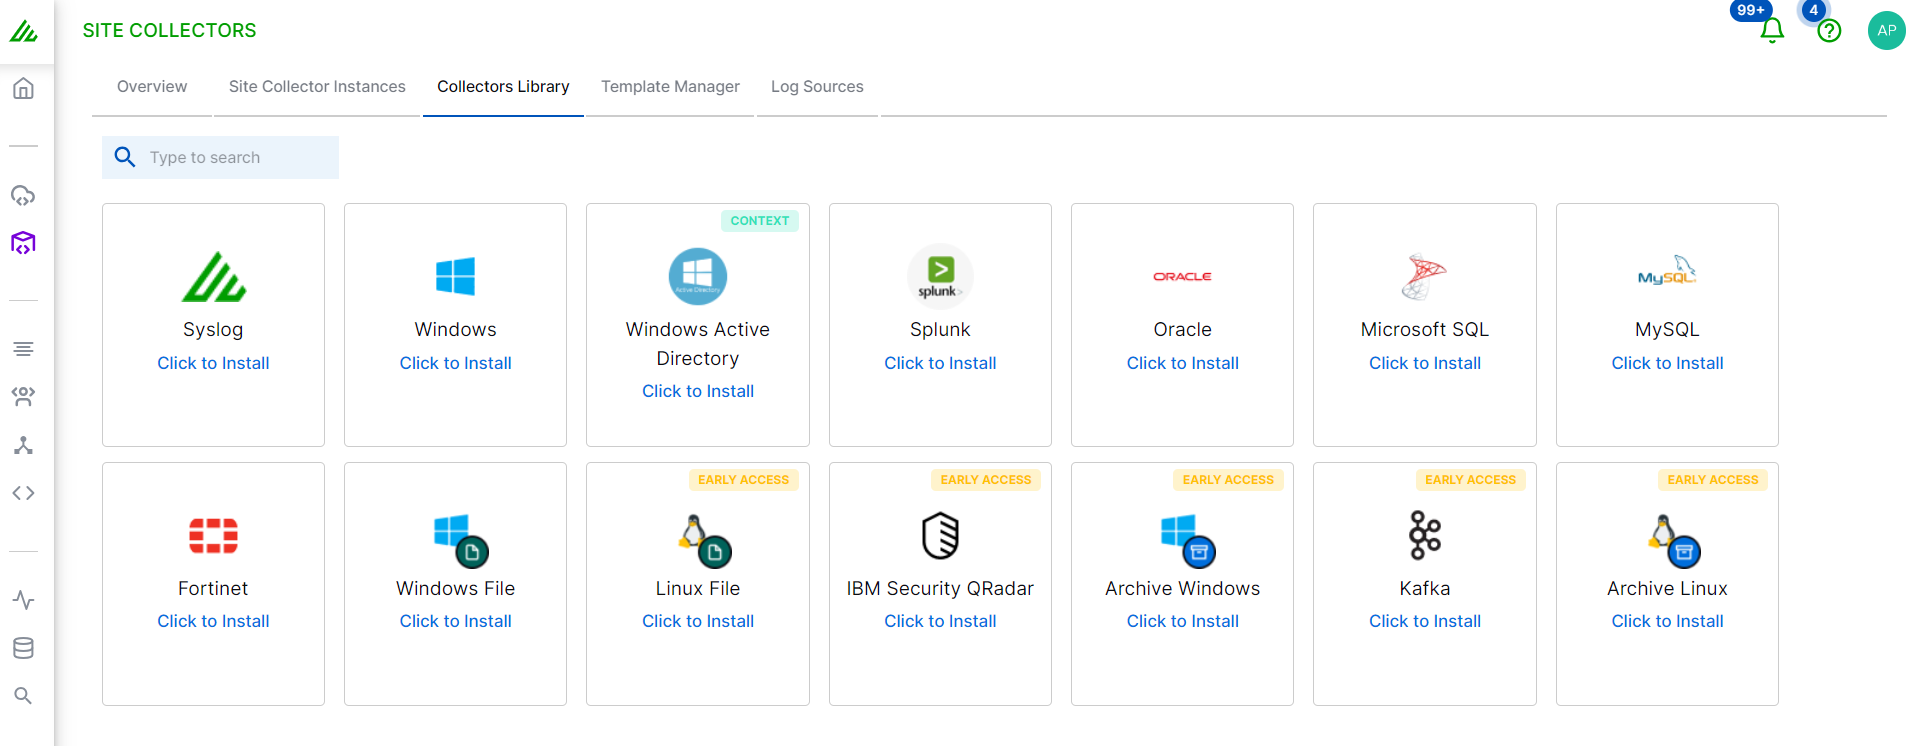
Task: Click to Install under Kafka
Action: click(x=1424, y=621)
